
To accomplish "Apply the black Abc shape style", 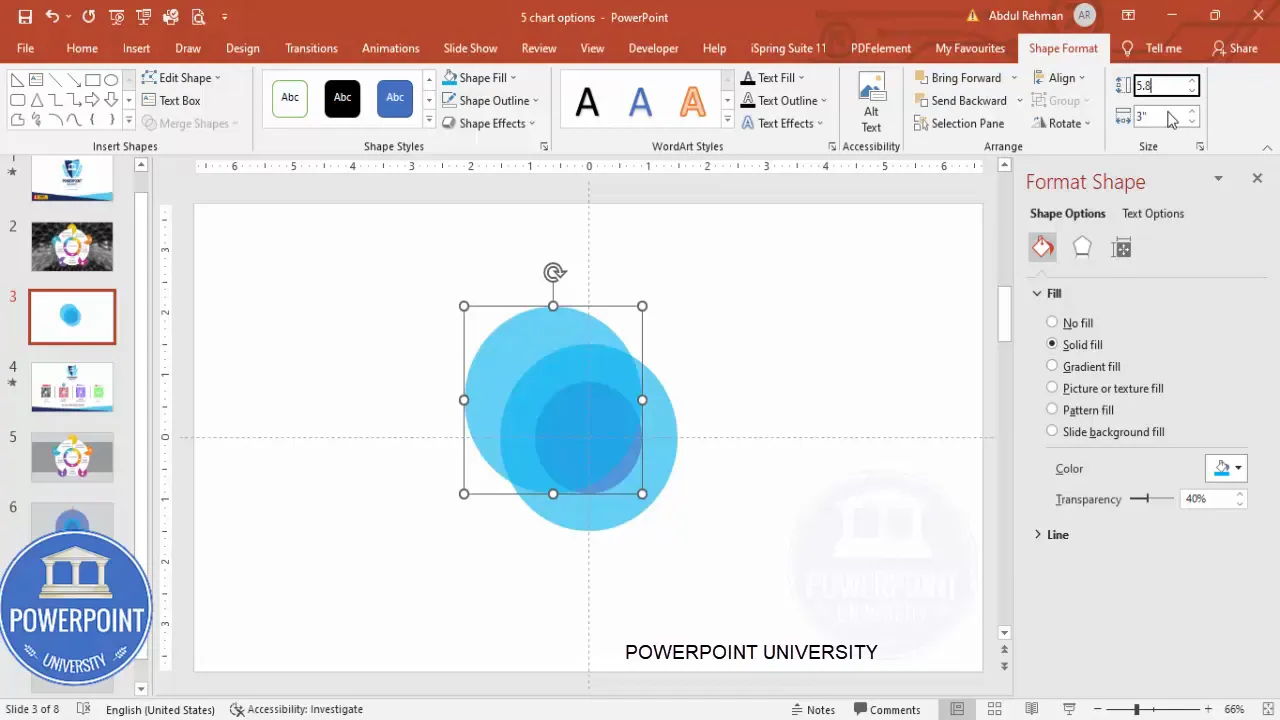I will [342, 98].
